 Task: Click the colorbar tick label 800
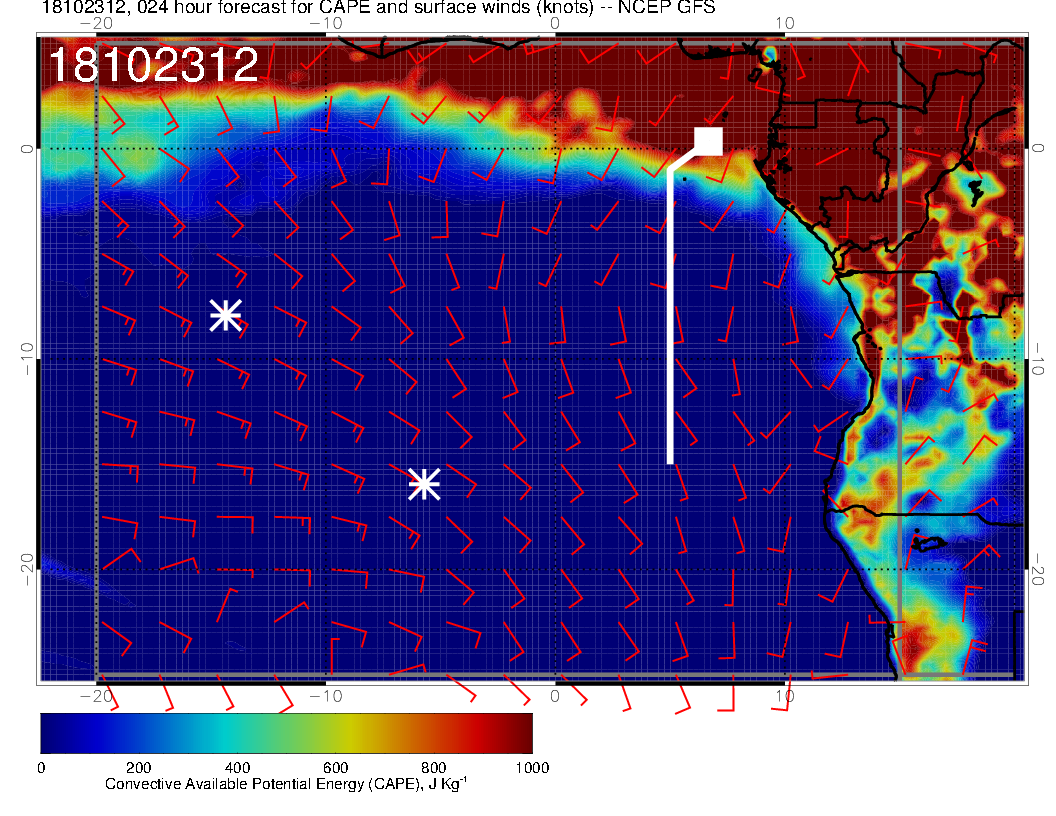coord(434,768)
